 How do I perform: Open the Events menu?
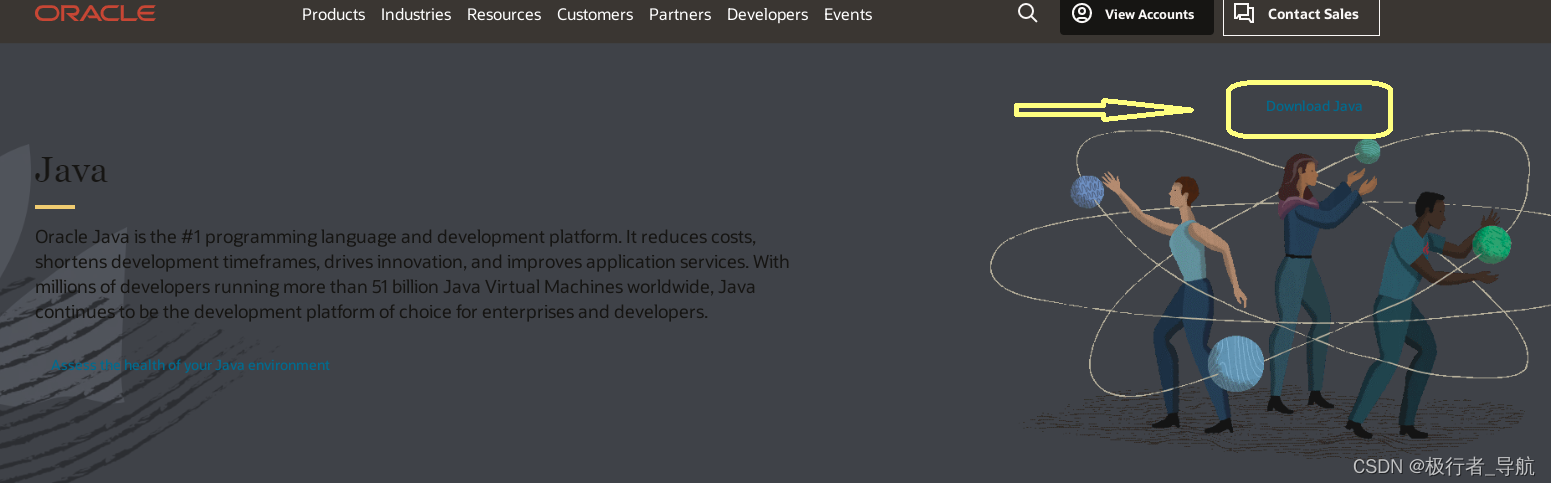[848, 14]
